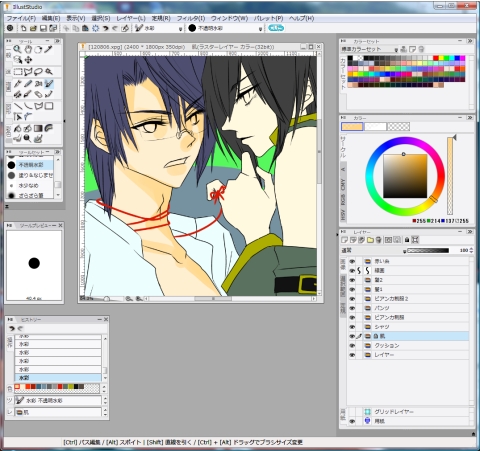Open the レイヤー(L) menu
Screen dimensions: 480x451
(x=131, y=18)
